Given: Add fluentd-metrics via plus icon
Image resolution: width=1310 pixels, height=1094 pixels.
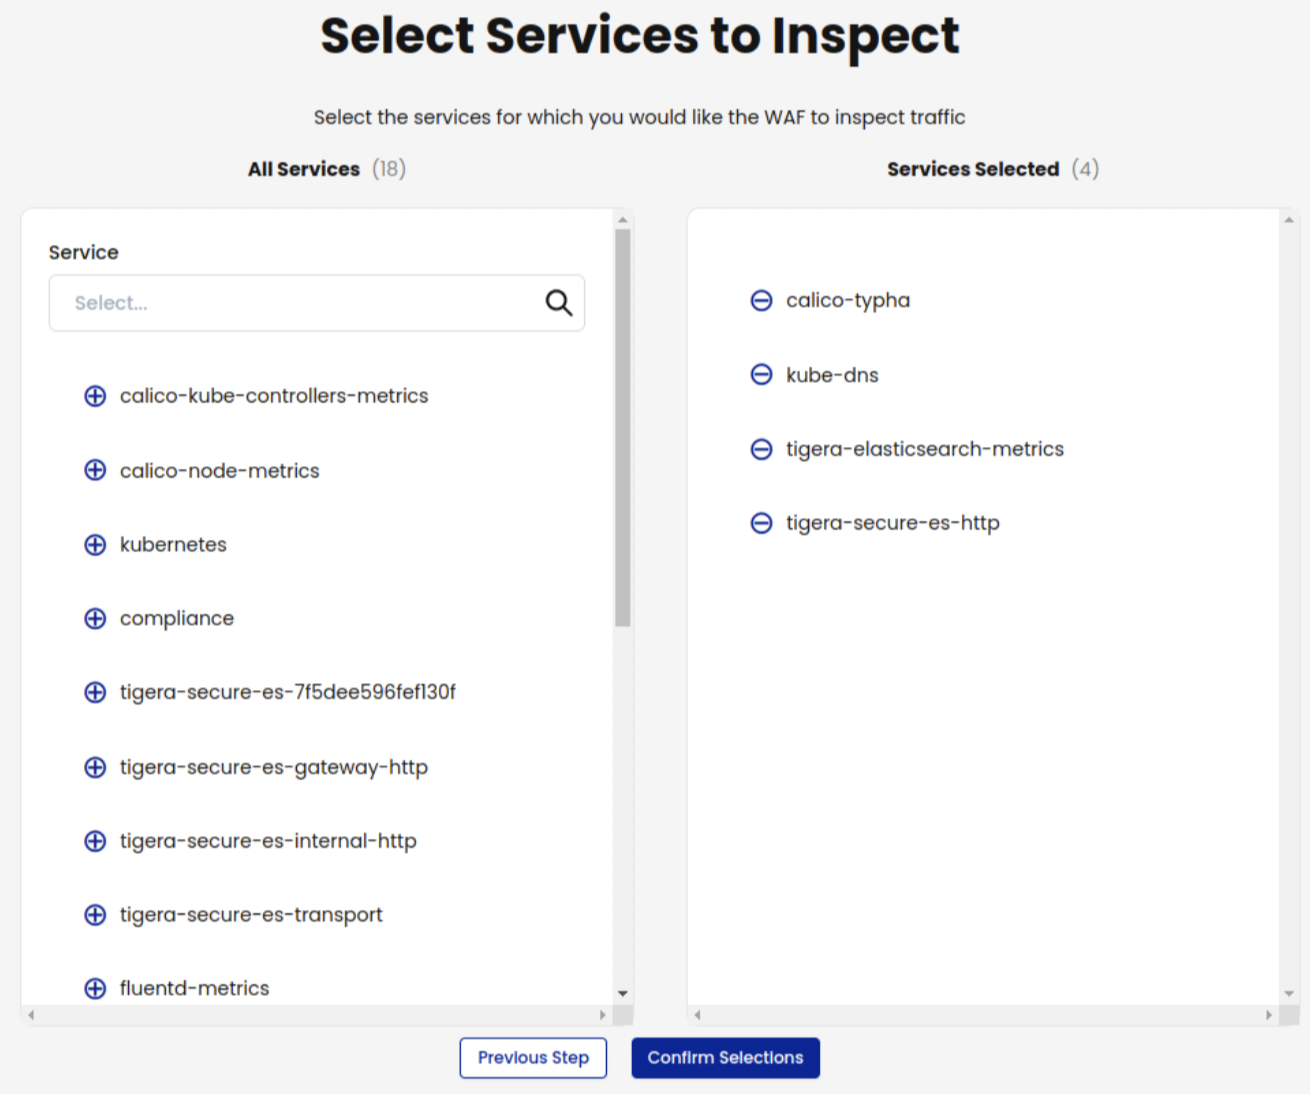Looking at the screenshot, I should click(95, 989).
